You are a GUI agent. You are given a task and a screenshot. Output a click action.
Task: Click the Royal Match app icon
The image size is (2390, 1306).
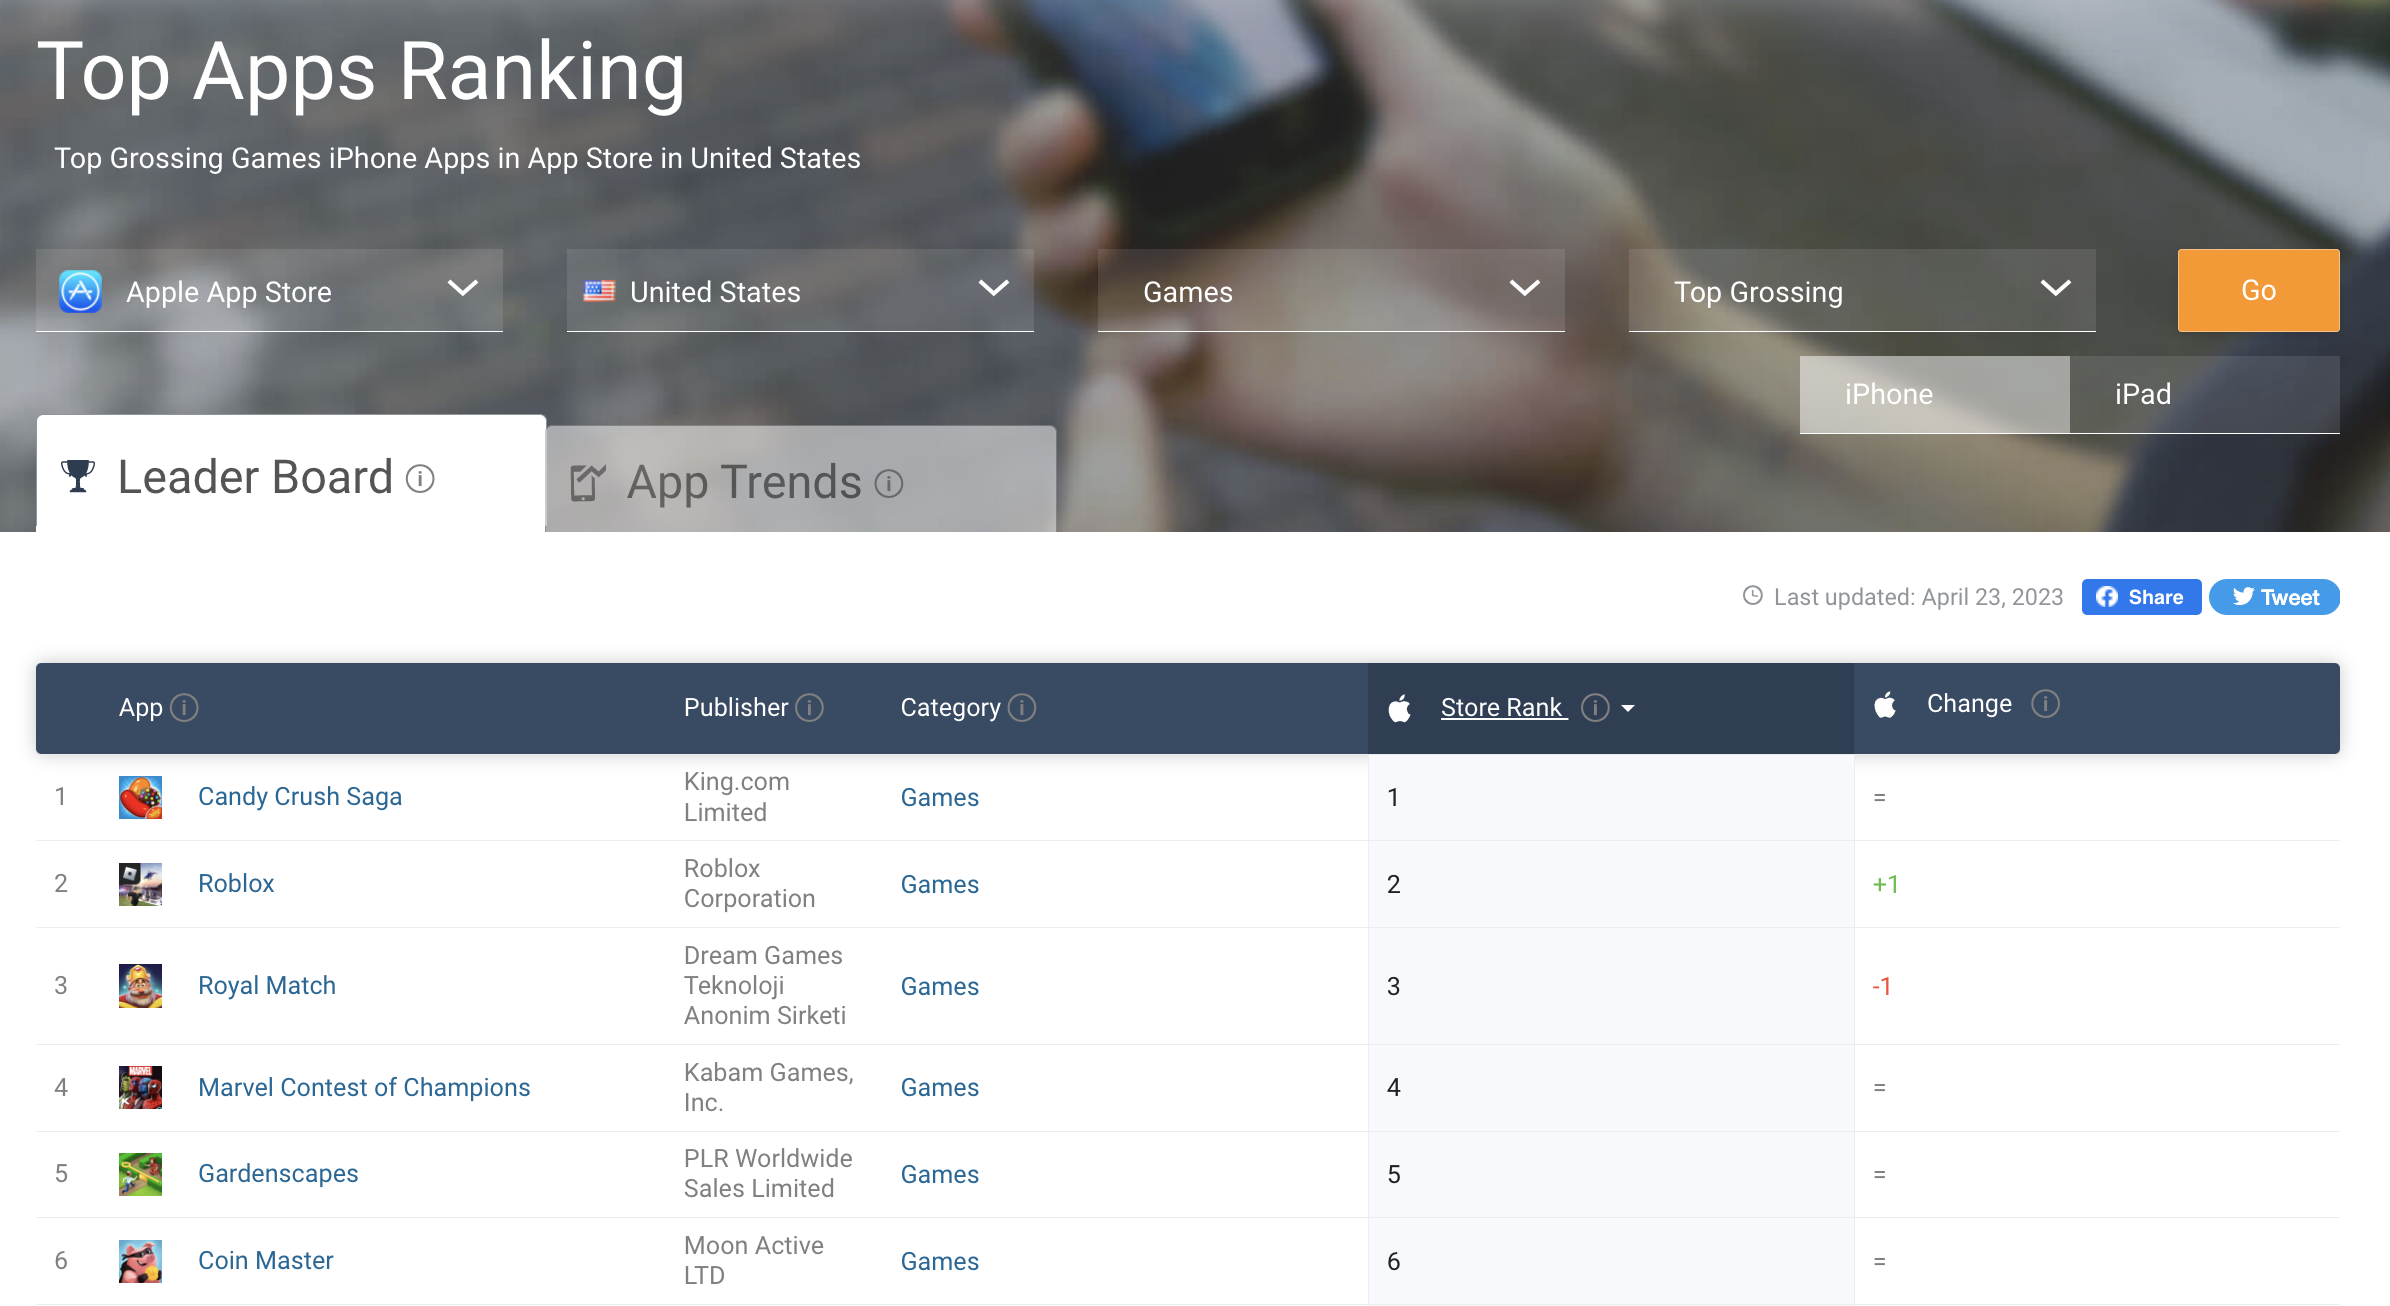point(140,986)
